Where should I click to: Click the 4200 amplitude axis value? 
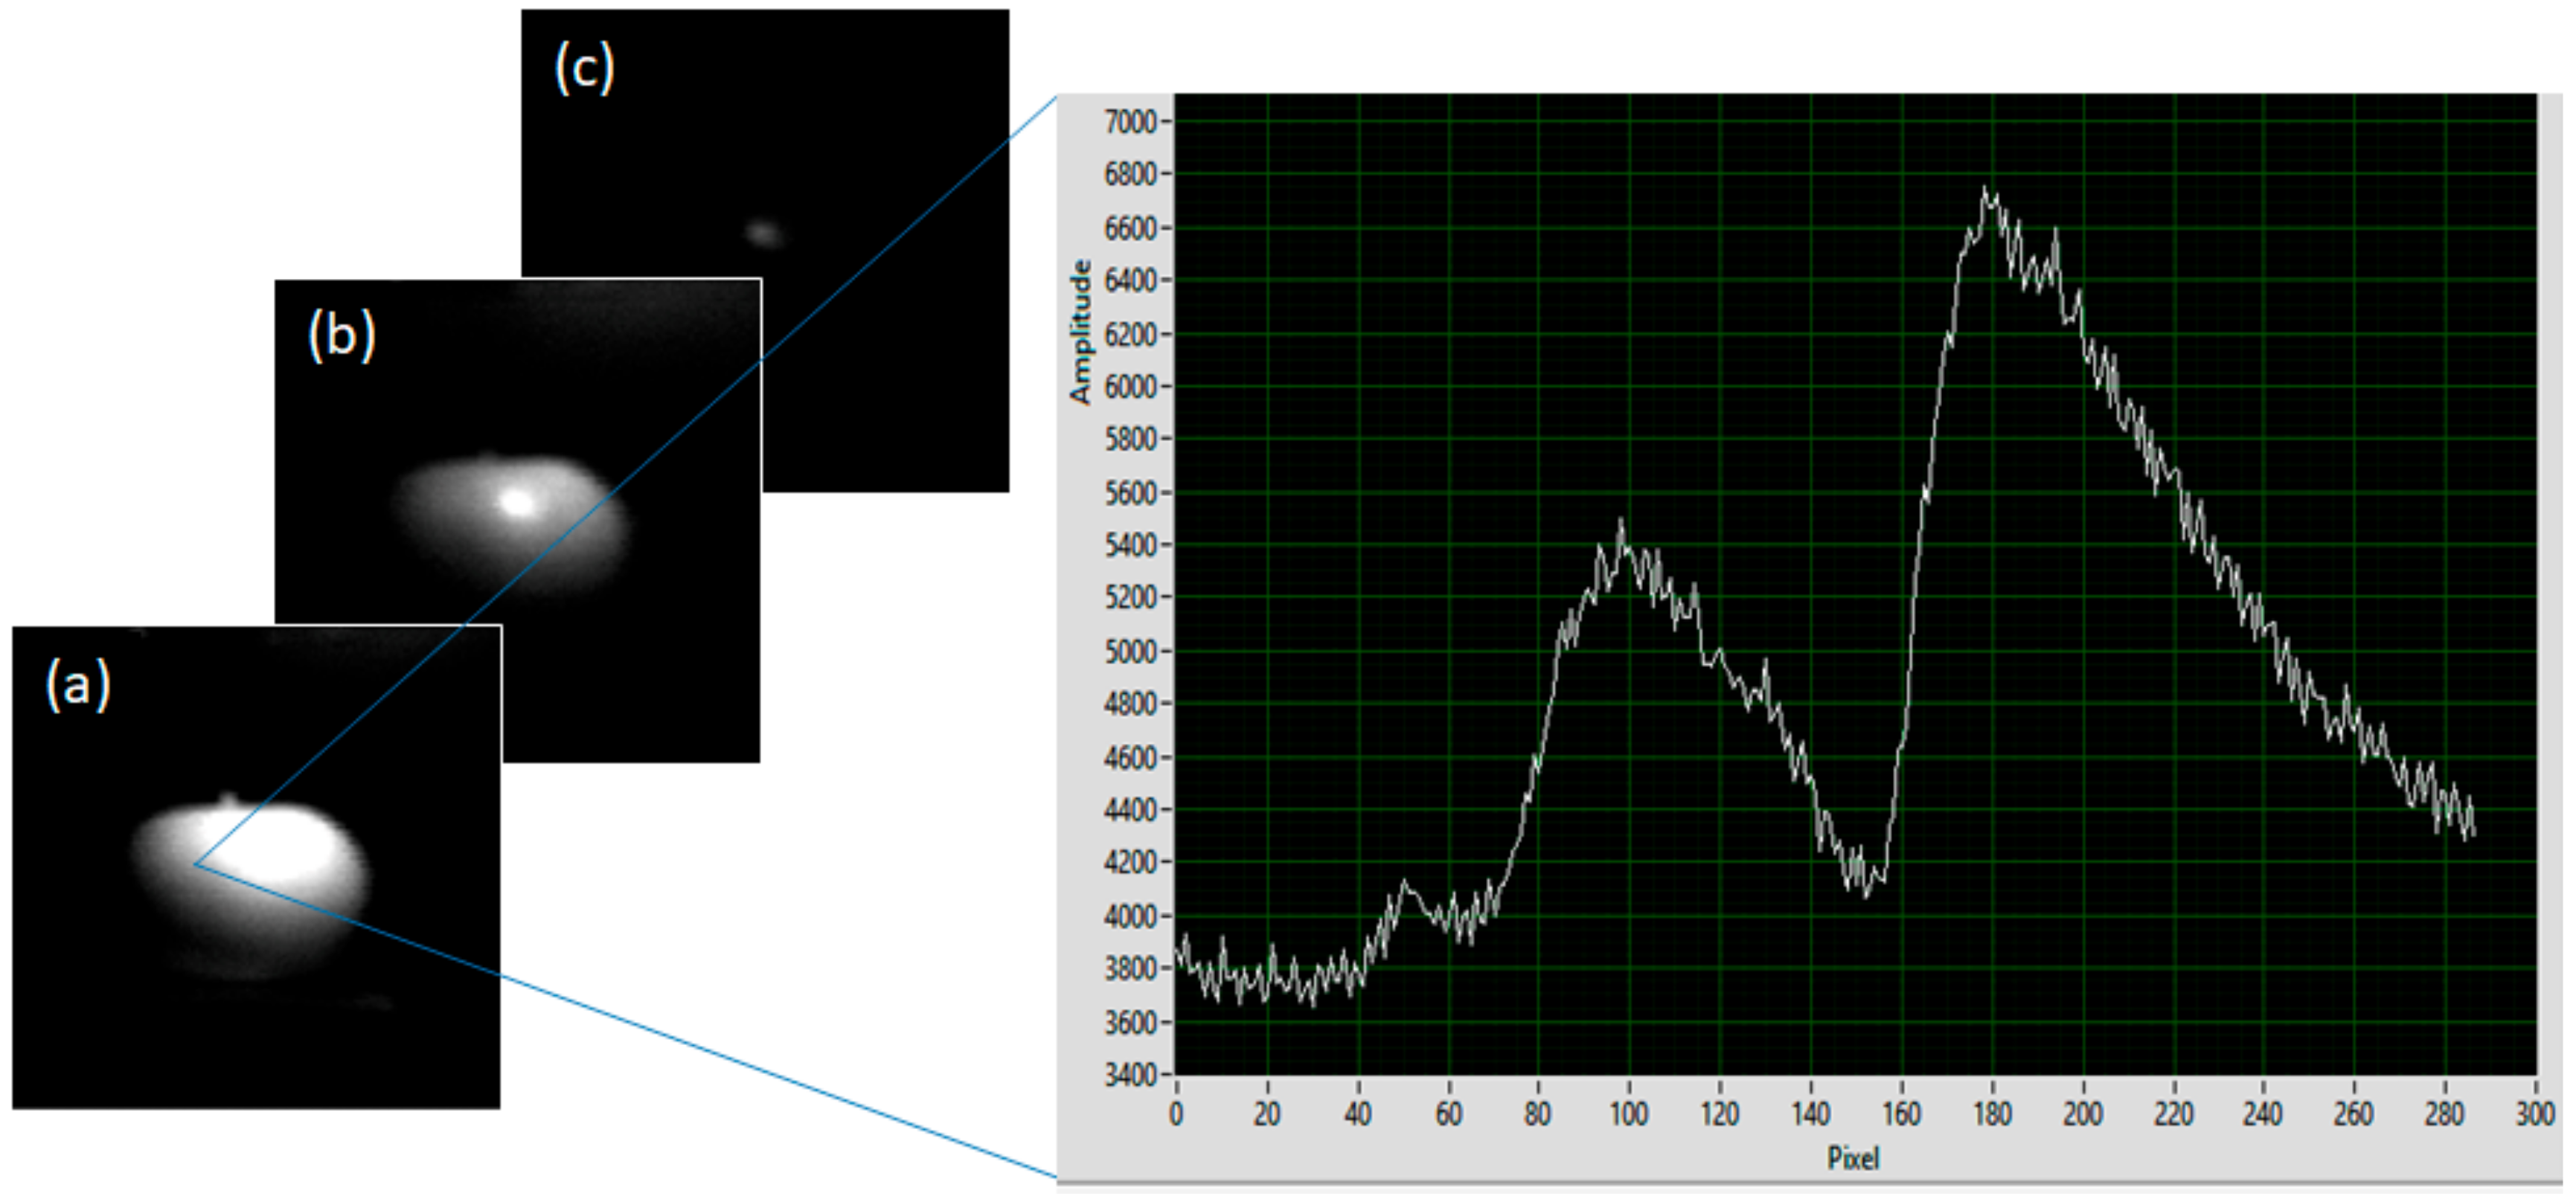(1130, 863)
